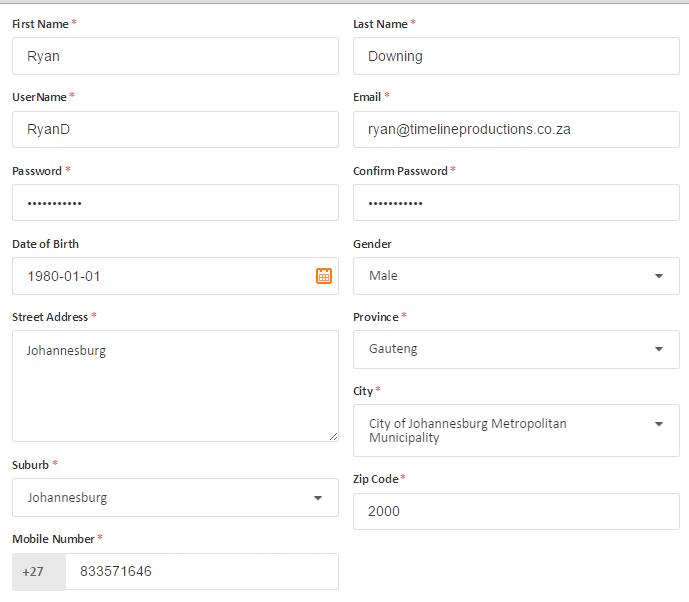Focus the Password input field
The image size is (689, 602).
click(x=175, y=203)
